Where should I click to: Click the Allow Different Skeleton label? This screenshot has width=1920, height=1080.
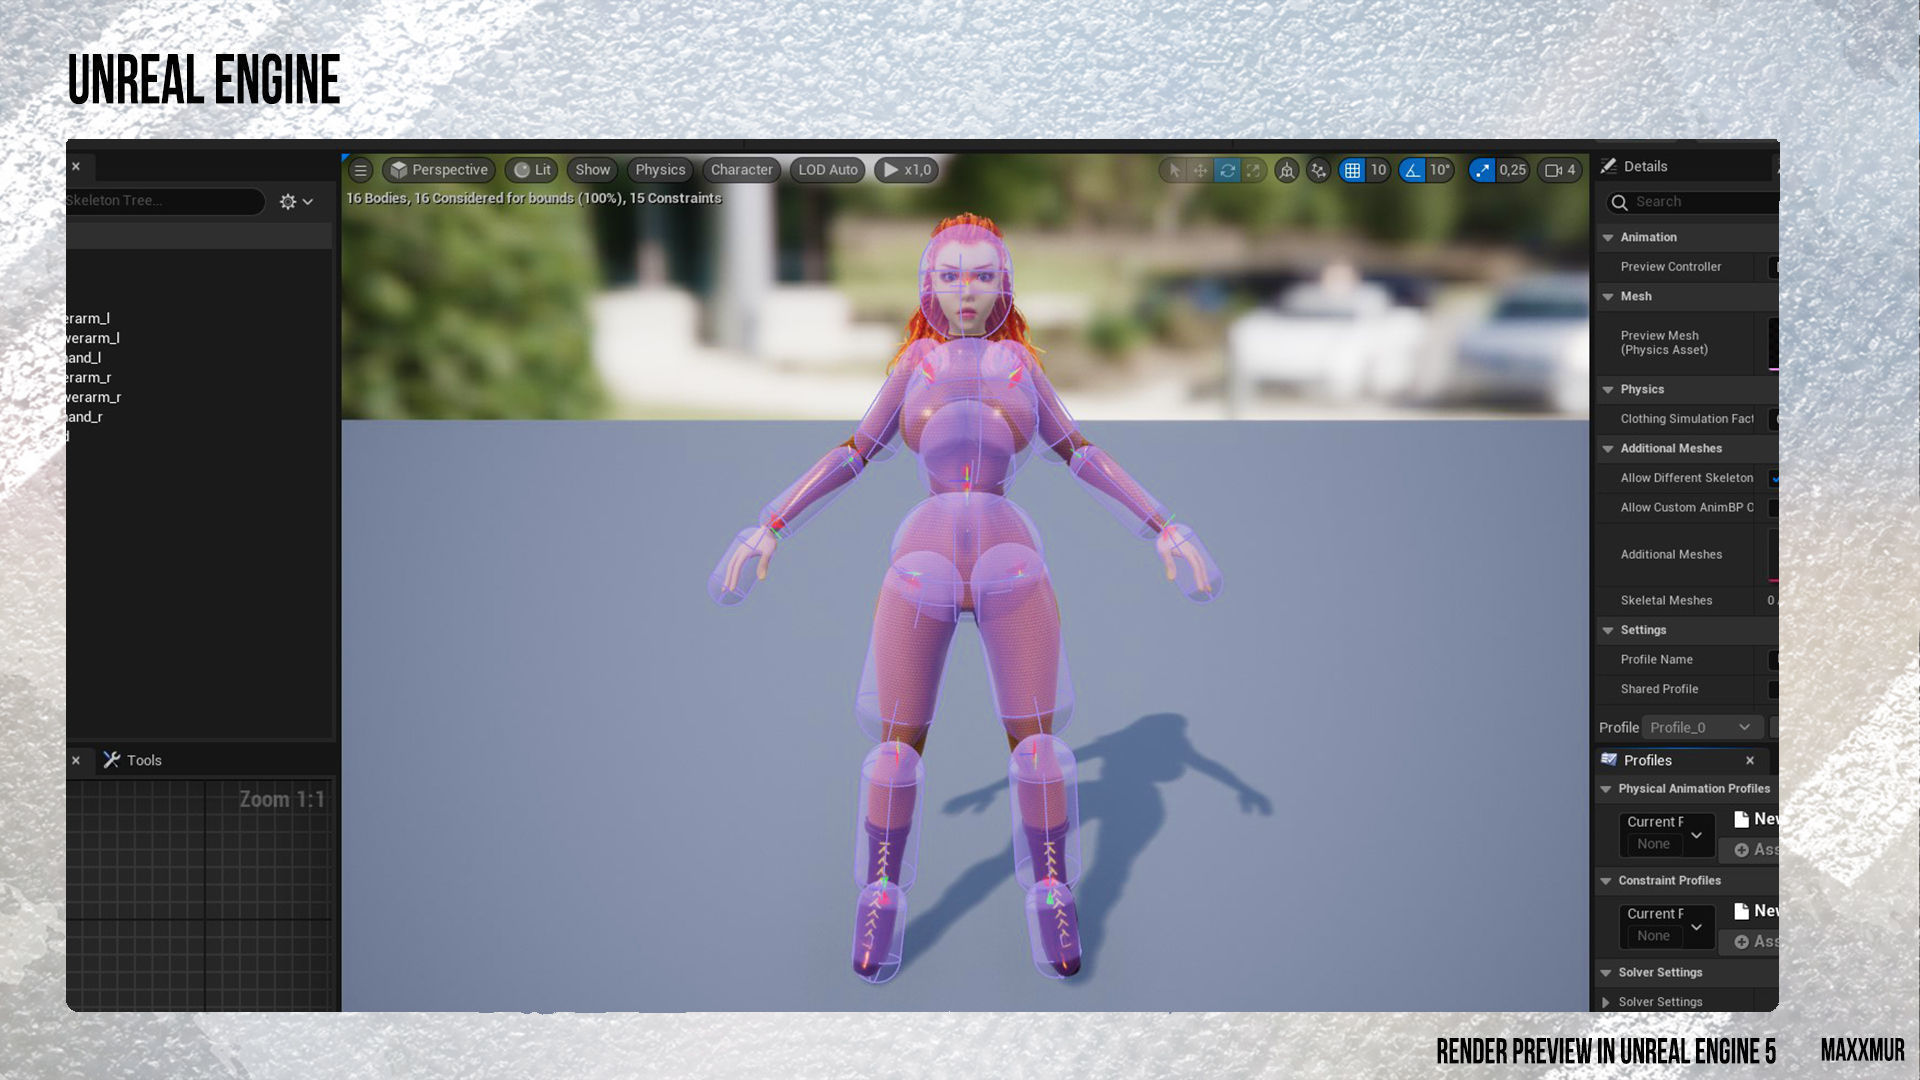(x=1686, y=478)
